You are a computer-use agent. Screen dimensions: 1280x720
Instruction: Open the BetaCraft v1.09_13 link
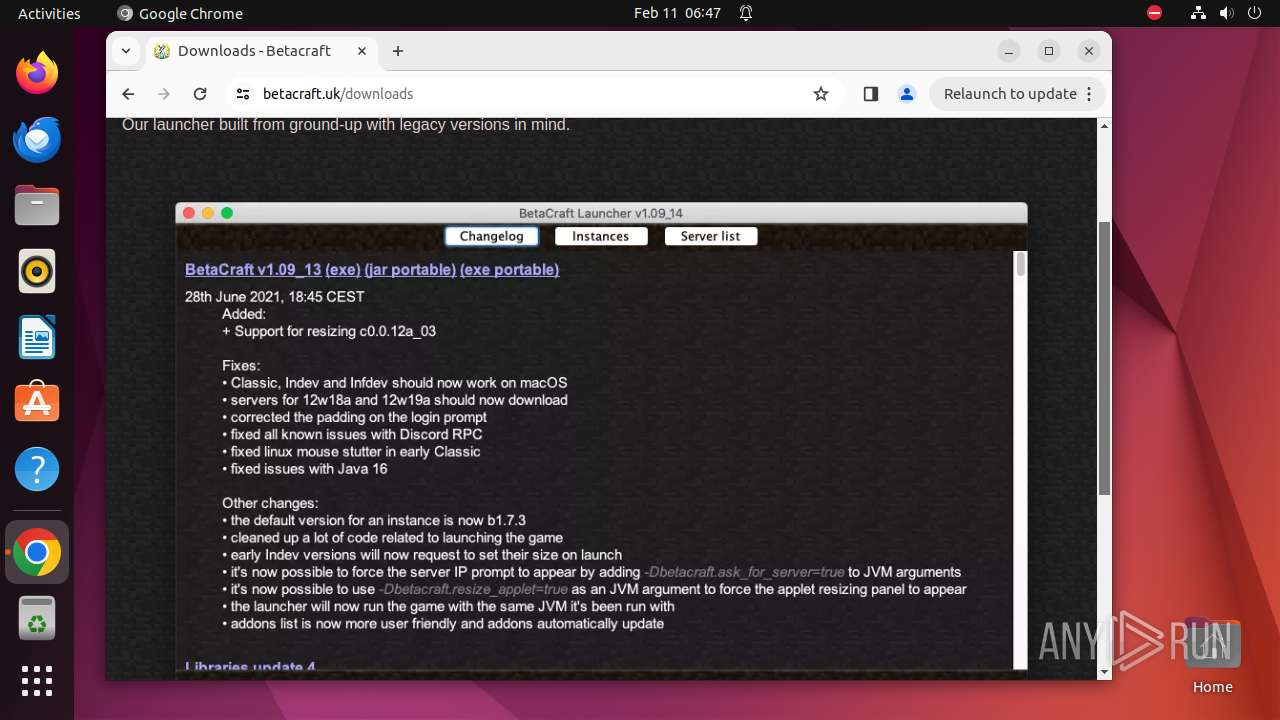(253, 269)
